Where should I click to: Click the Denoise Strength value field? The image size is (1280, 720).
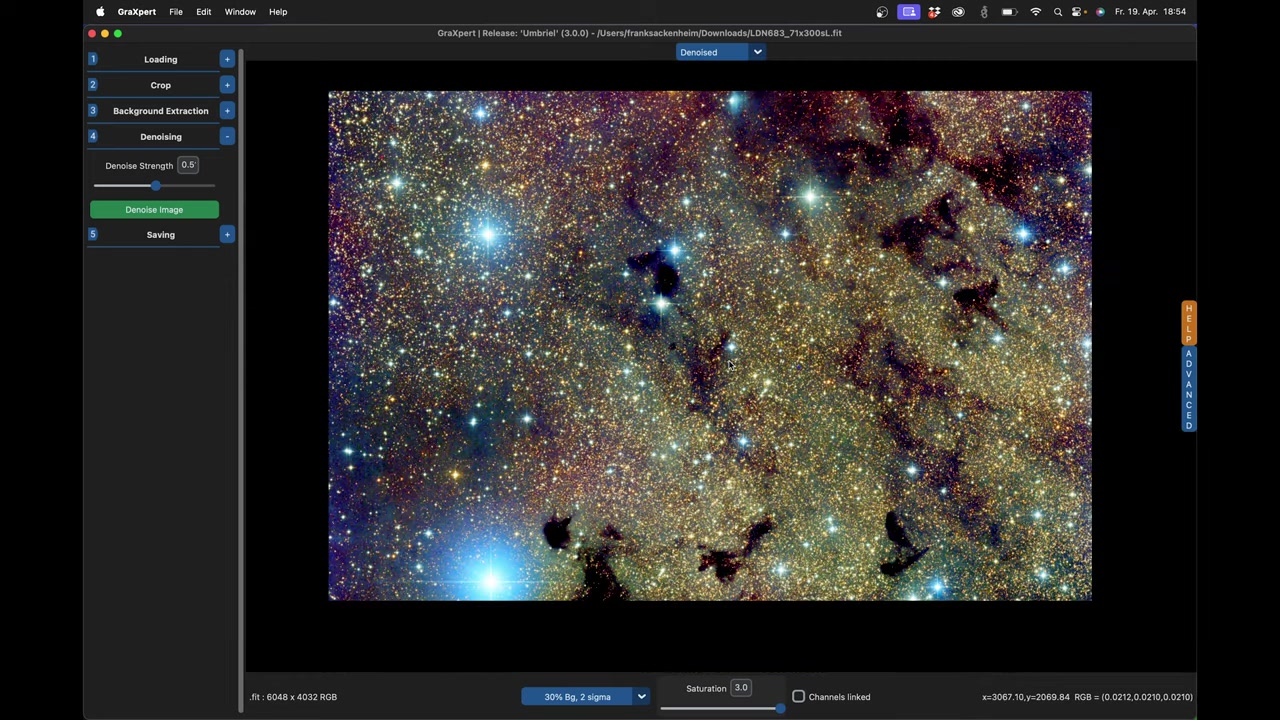188,165
